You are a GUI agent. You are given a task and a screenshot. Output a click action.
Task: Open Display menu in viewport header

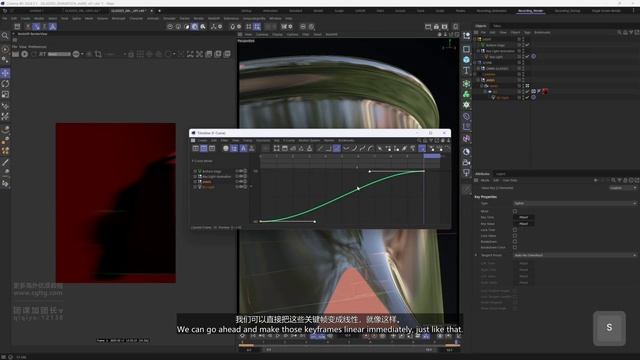[x=277, y=35]
